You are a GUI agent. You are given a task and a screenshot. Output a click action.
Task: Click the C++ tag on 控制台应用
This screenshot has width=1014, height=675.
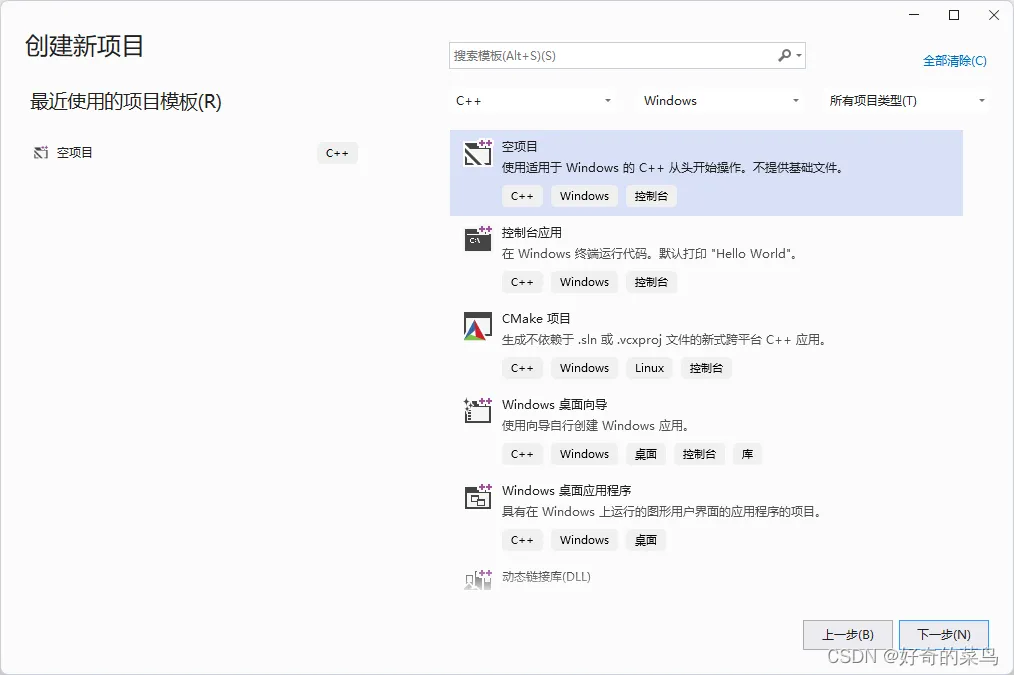tap(522, 282)
